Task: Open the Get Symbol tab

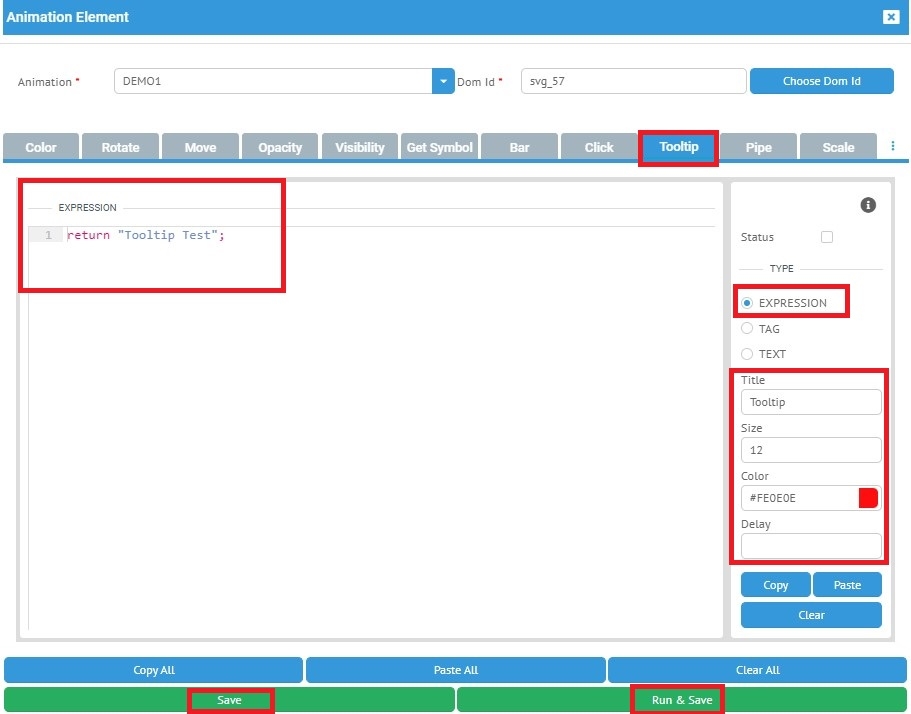Action: click(439, 147)
